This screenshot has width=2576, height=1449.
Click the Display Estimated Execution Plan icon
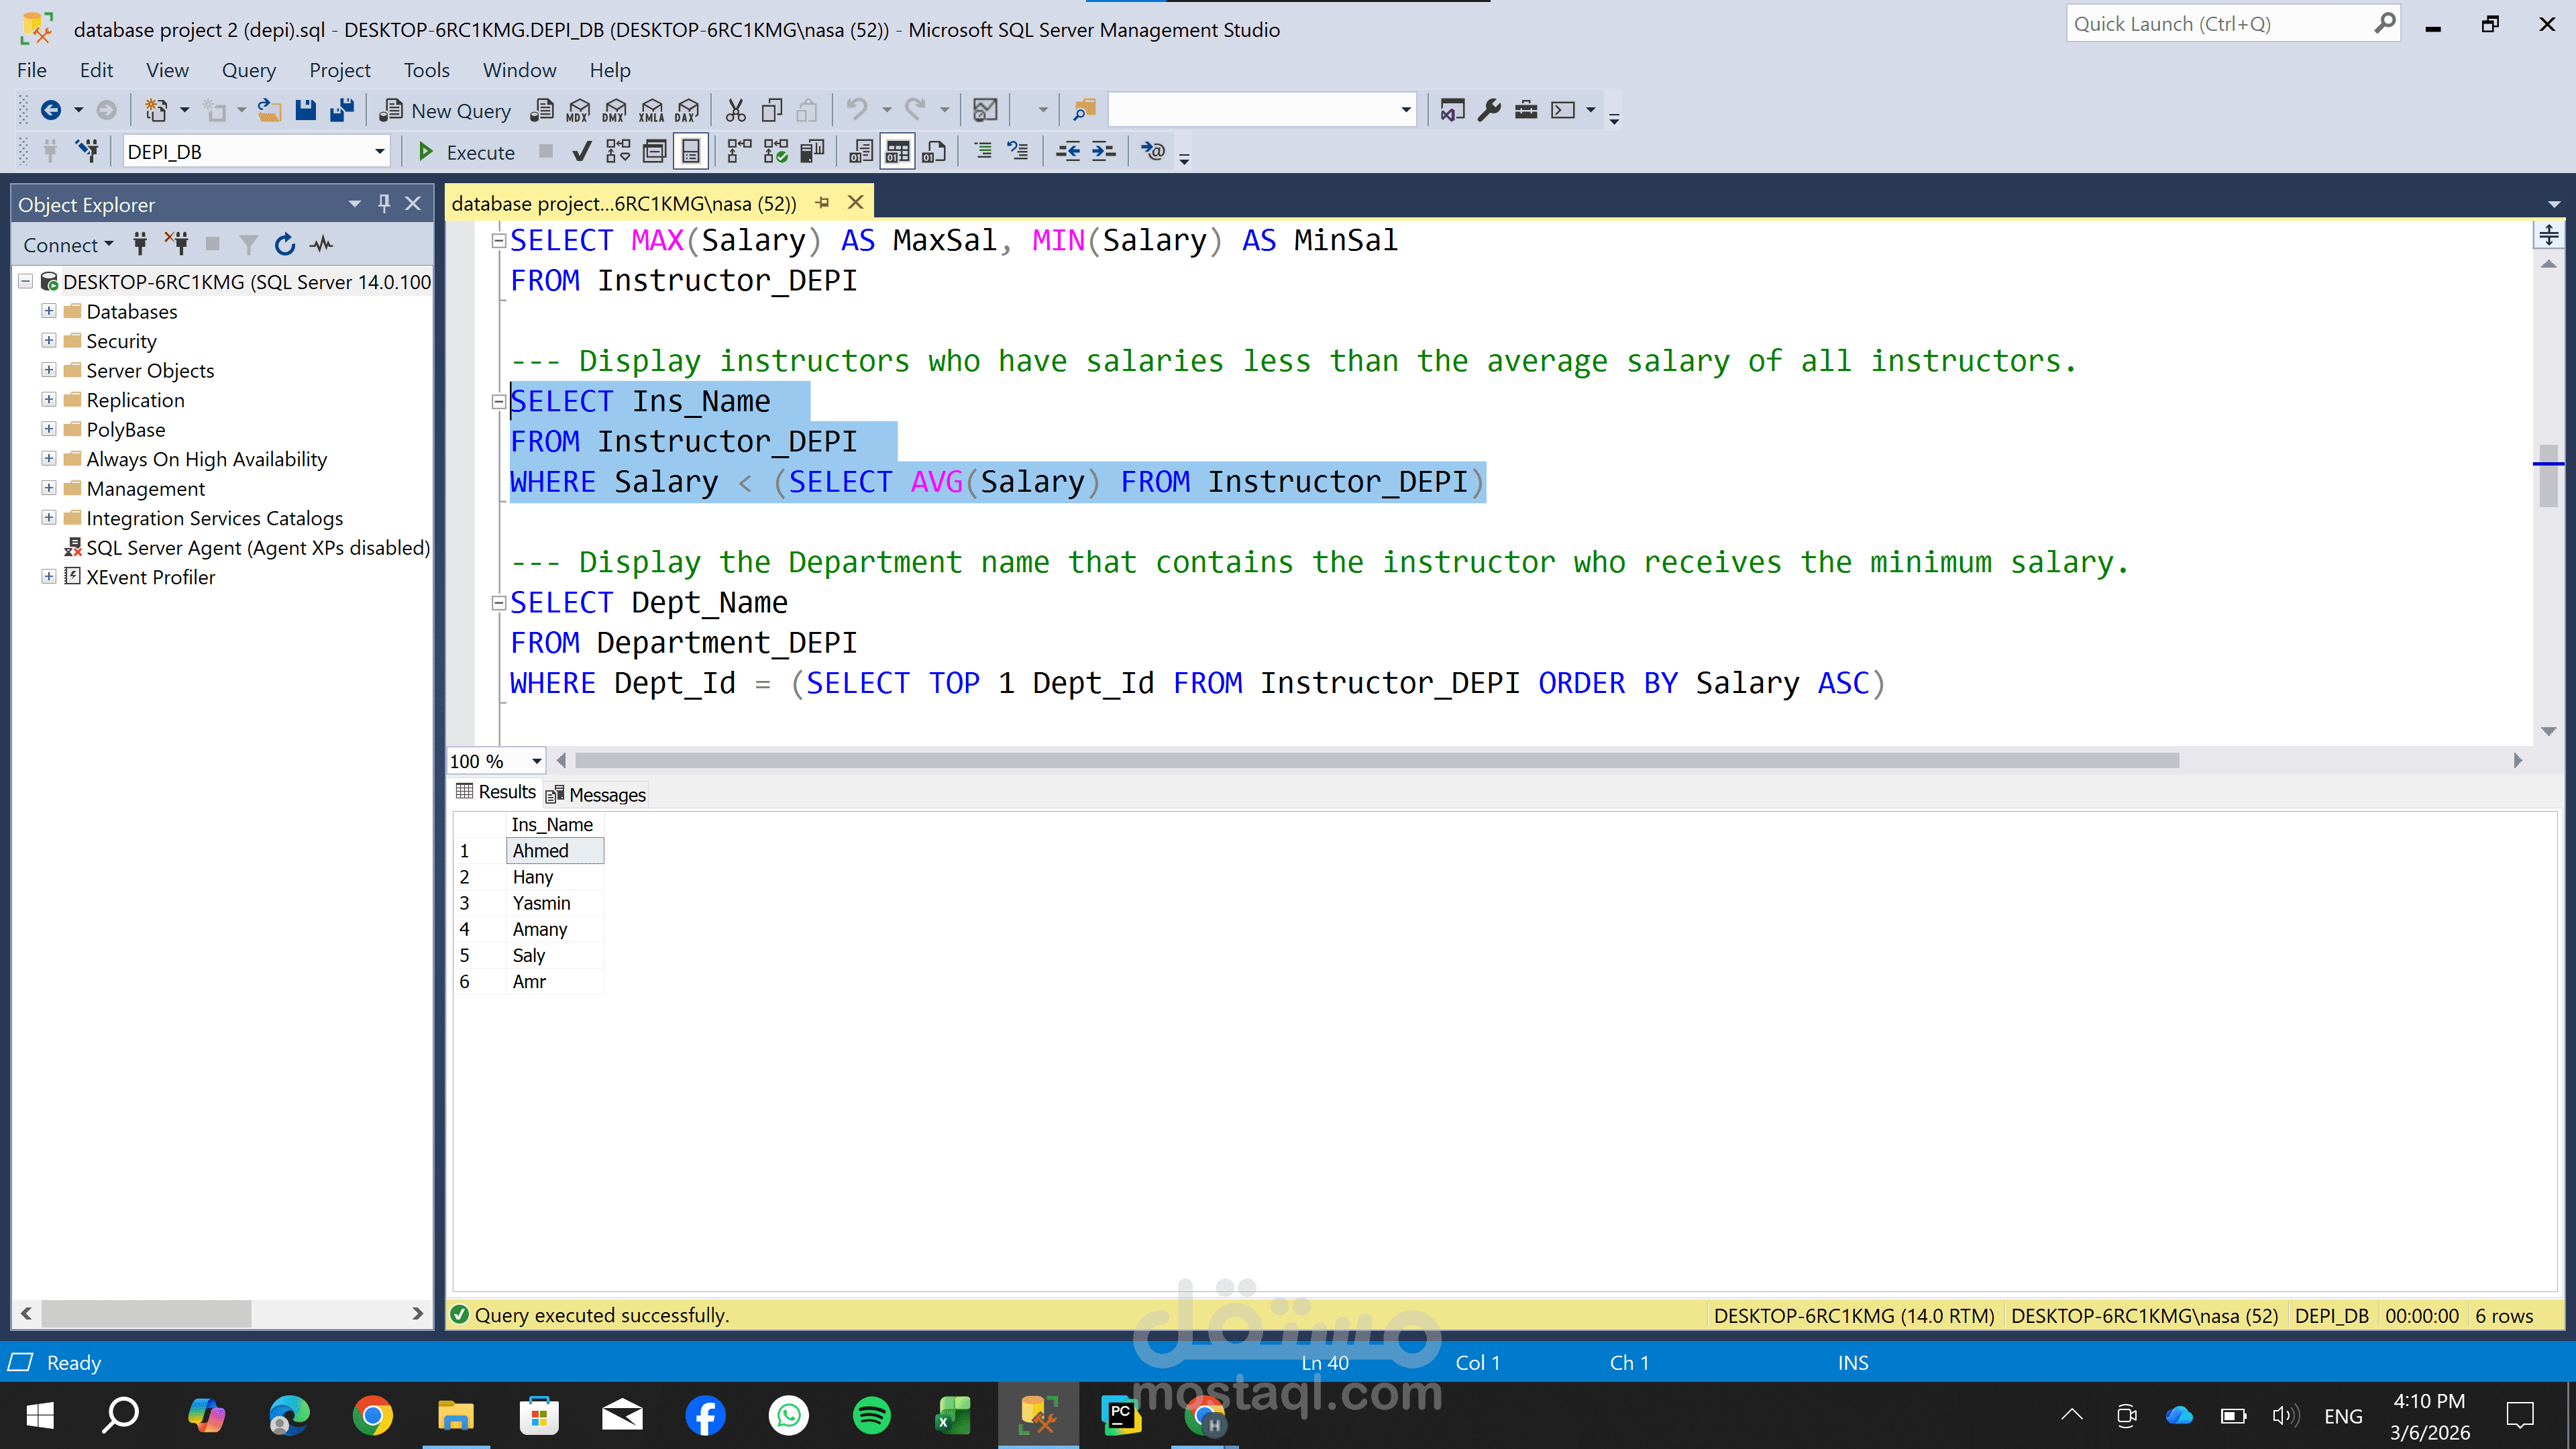click(x=618, y=152)
